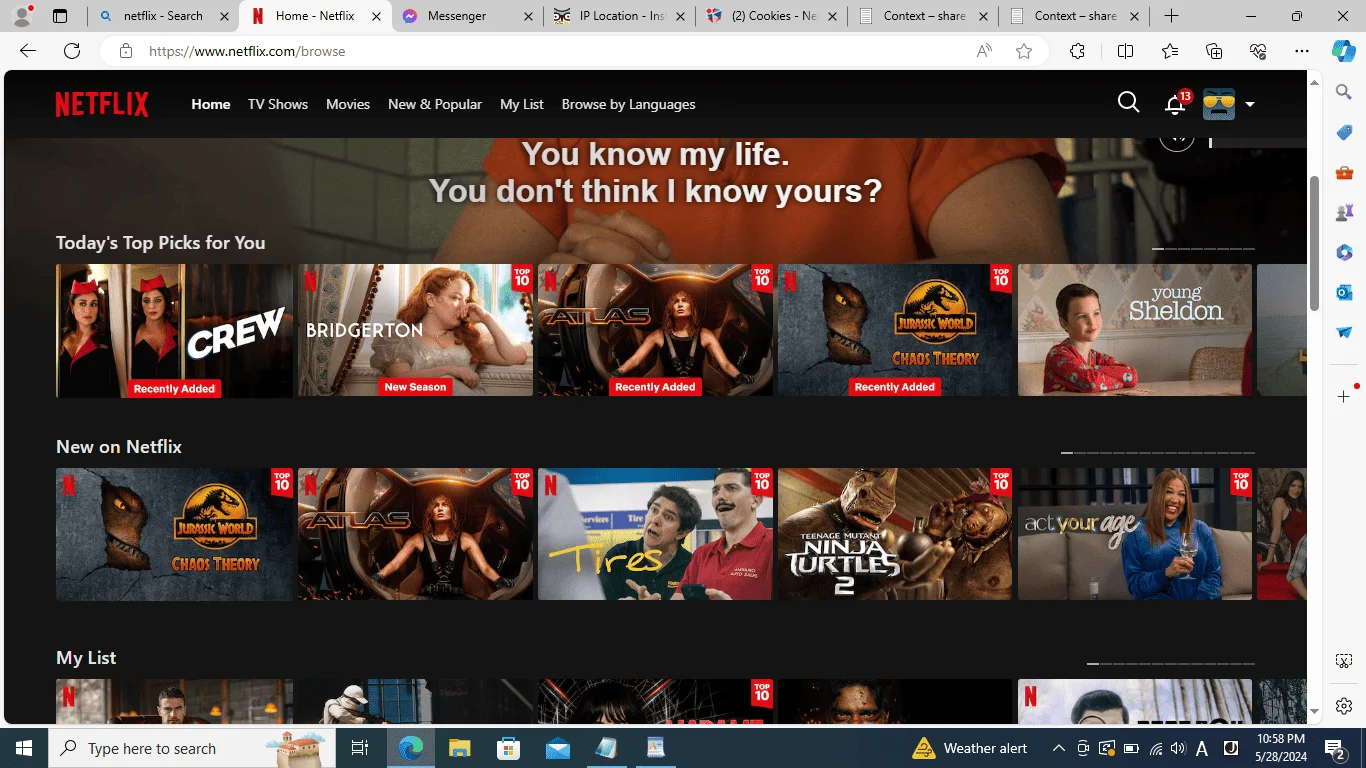Open the Crew thumbnail
Image resolution: width=1366 pixels, height=768 pixels.
(x=174, y=331)
